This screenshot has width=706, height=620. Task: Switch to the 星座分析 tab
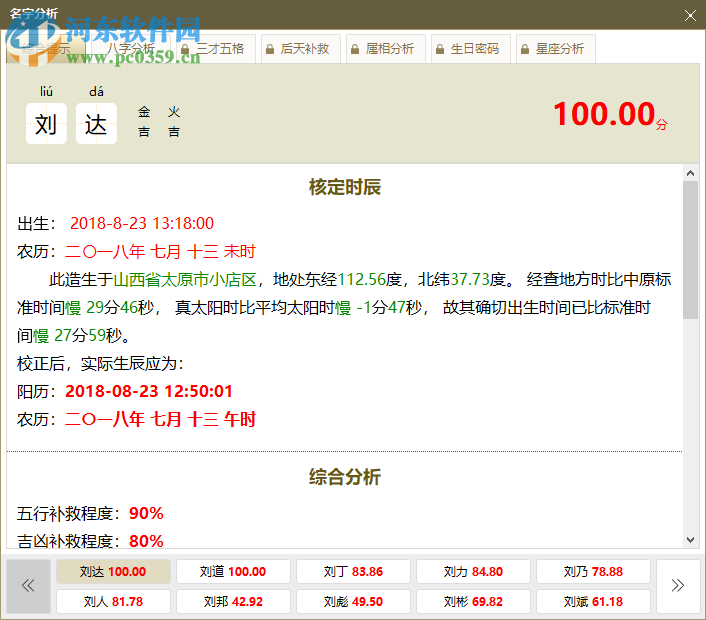556,49
